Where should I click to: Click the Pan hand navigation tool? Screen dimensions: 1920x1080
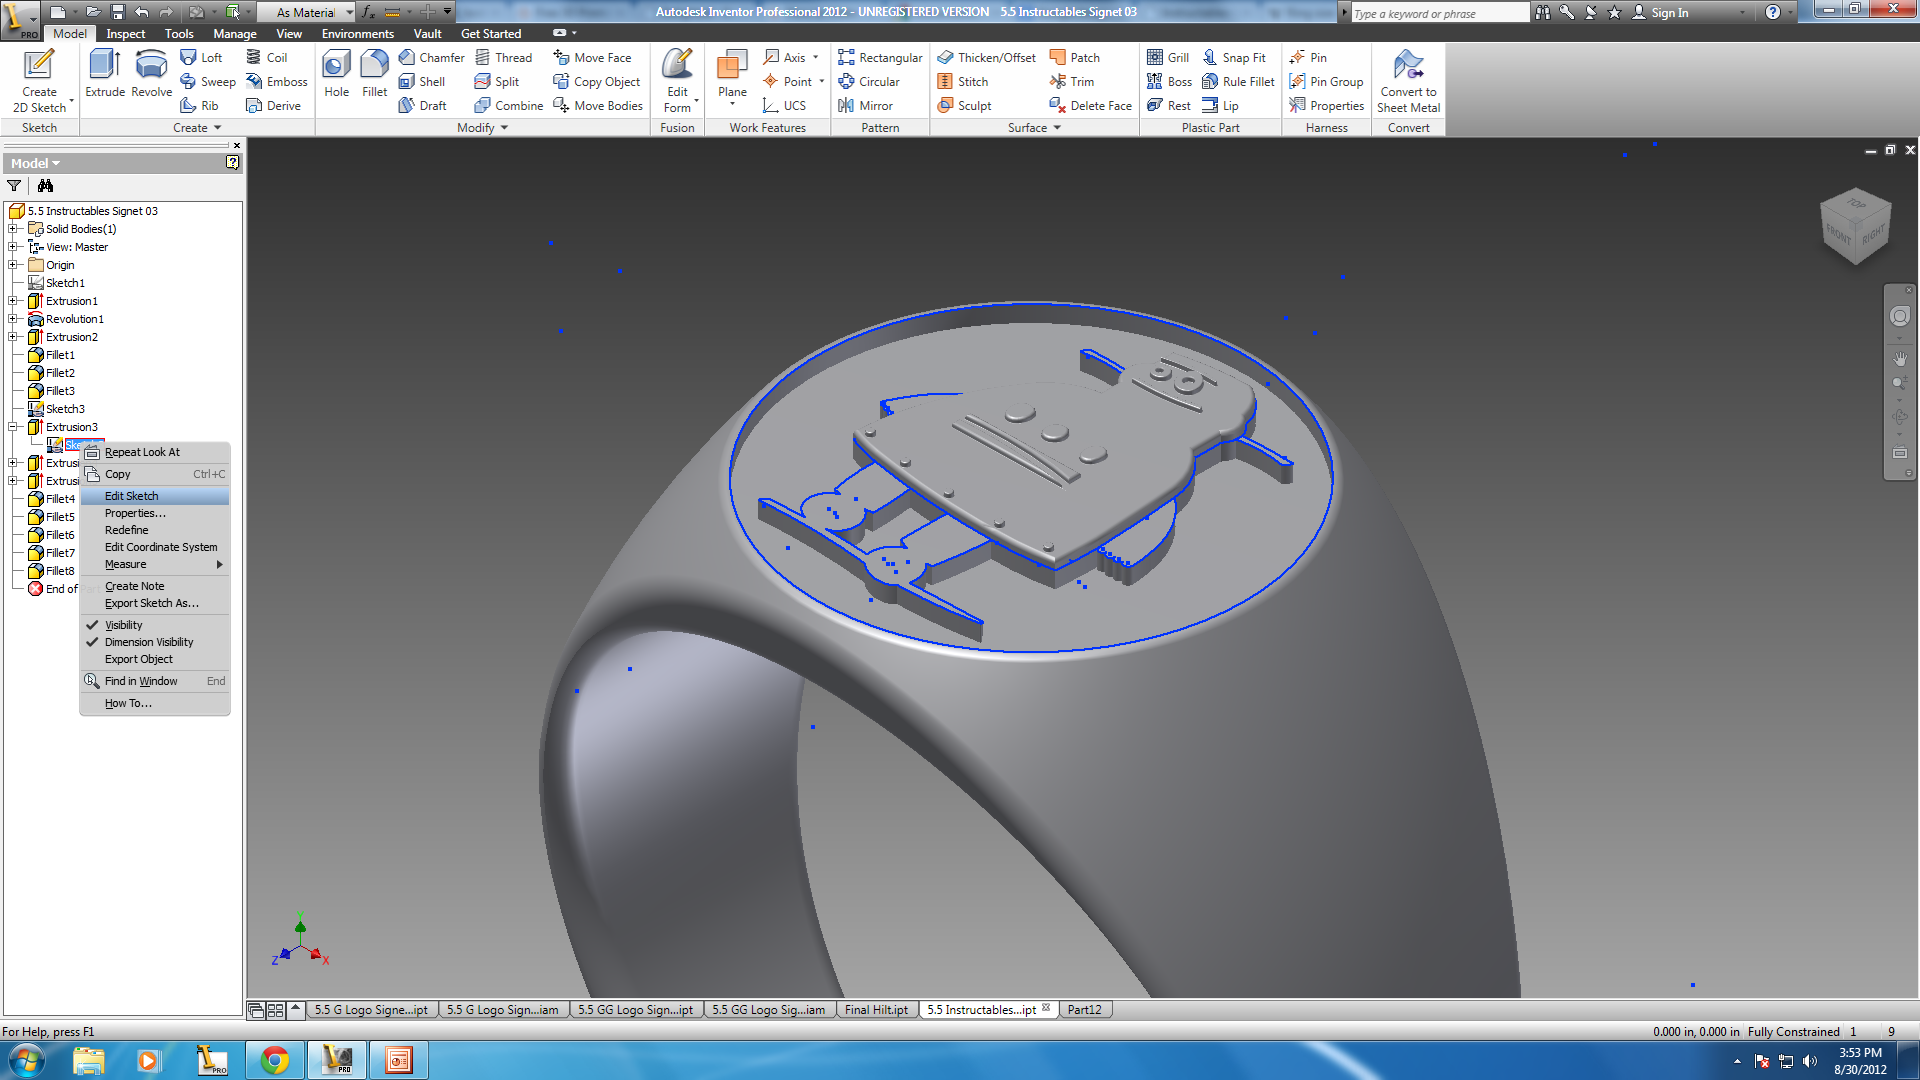(1900, 358)
